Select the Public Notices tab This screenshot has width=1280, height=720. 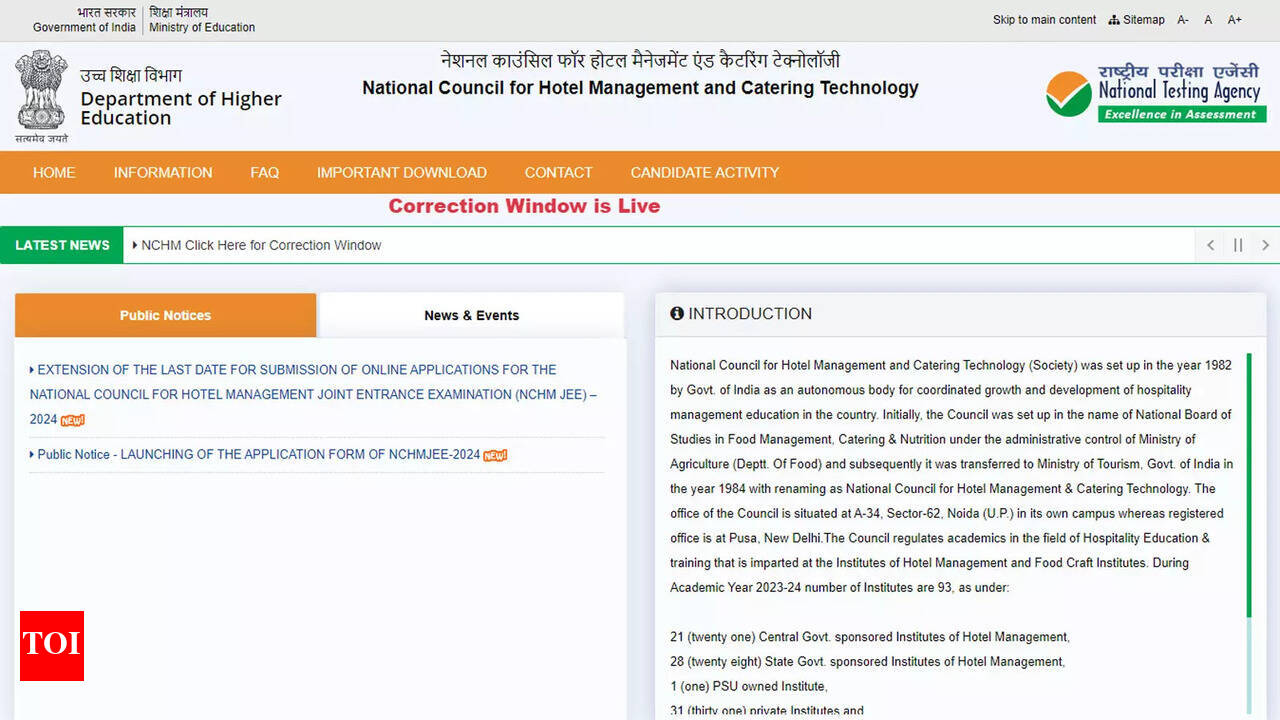(166, 315)
